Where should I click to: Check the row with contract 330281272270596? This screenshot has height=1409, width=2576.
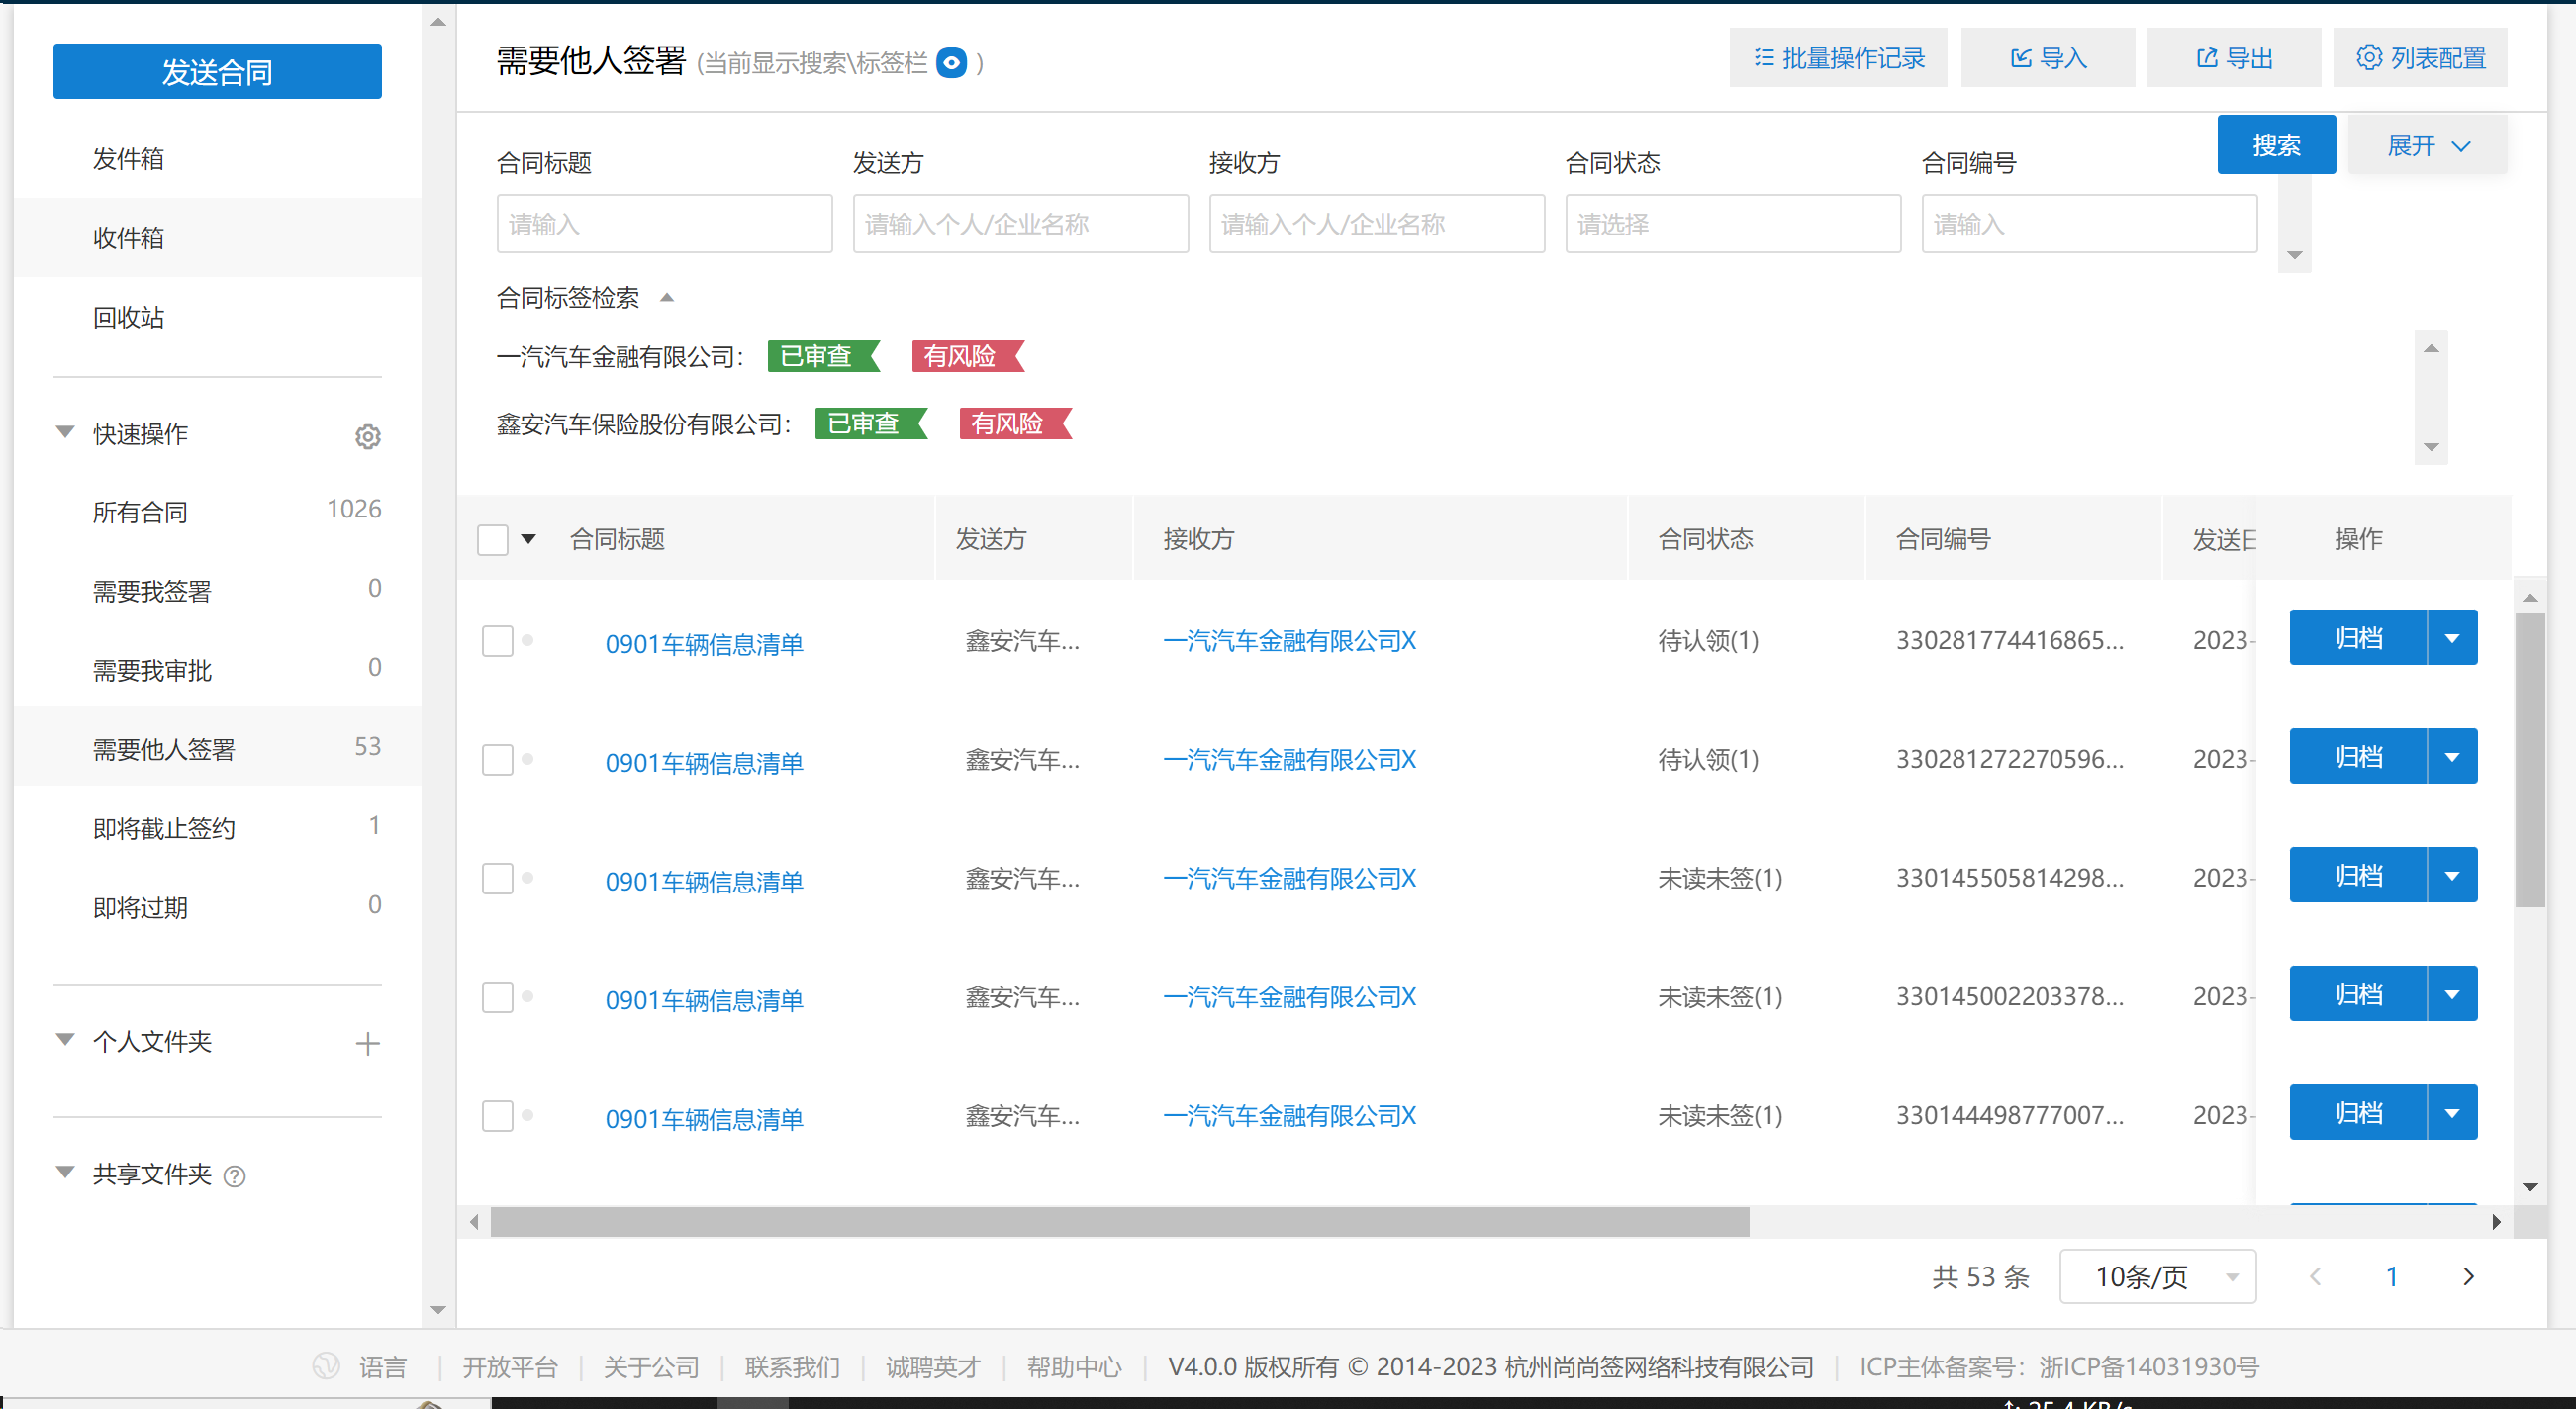pyautogui.click(x=497, y=760)
